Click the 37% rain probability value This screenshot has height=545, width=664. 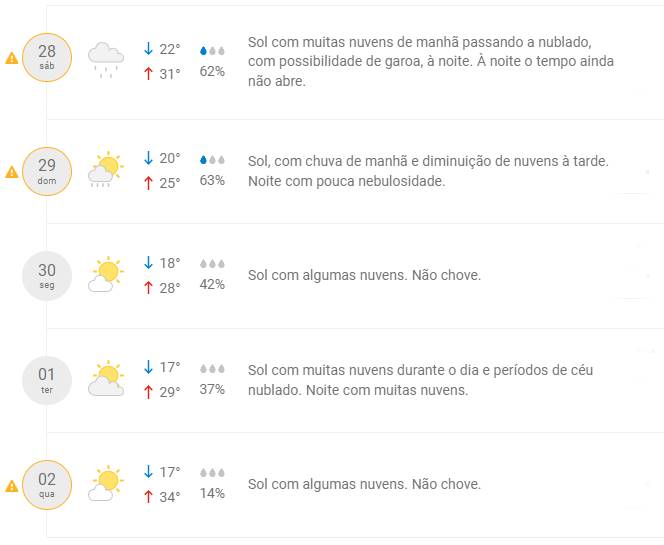point(212,389)
